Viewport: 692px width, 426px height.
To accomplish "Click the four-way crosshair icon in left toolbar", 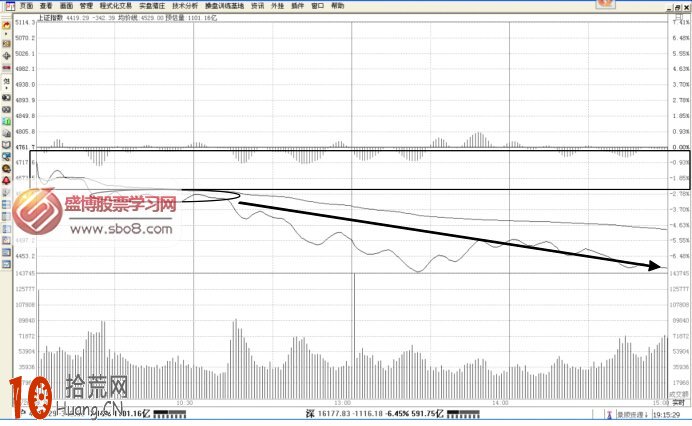I will (6, 56).
